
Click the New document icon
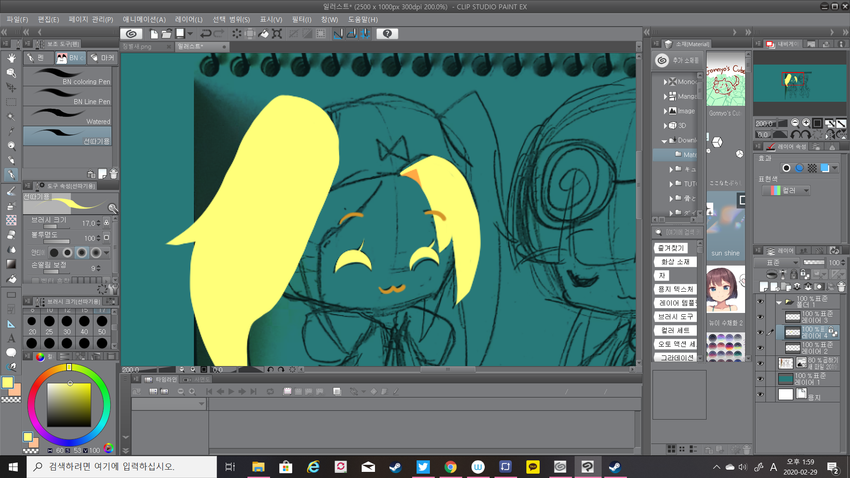154,34
